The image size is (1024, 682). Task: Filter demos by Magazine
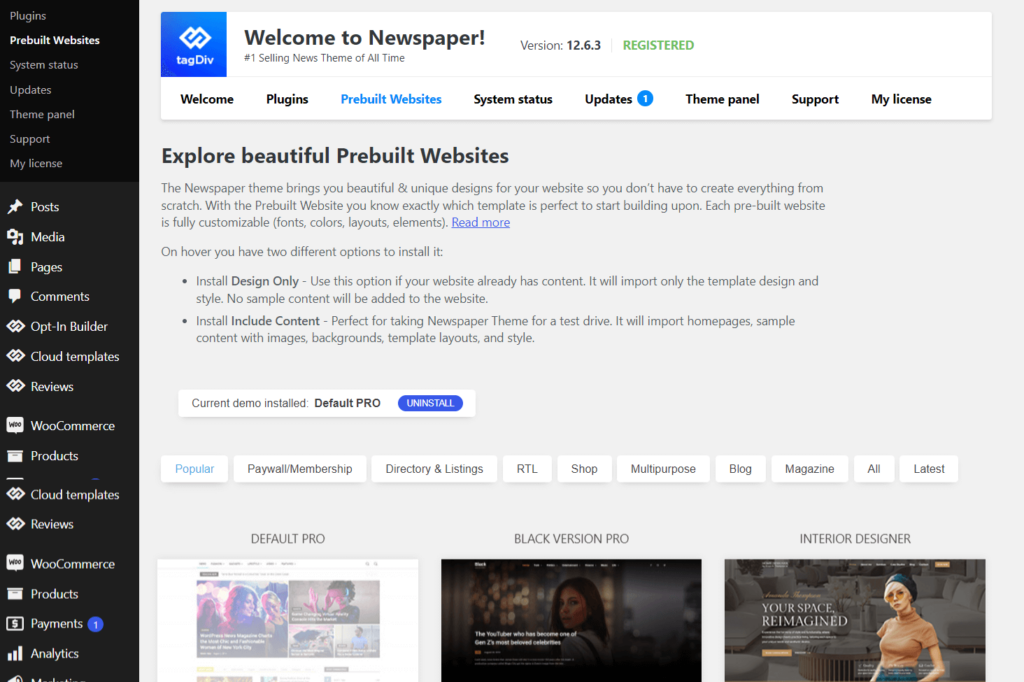coord(810,469)
